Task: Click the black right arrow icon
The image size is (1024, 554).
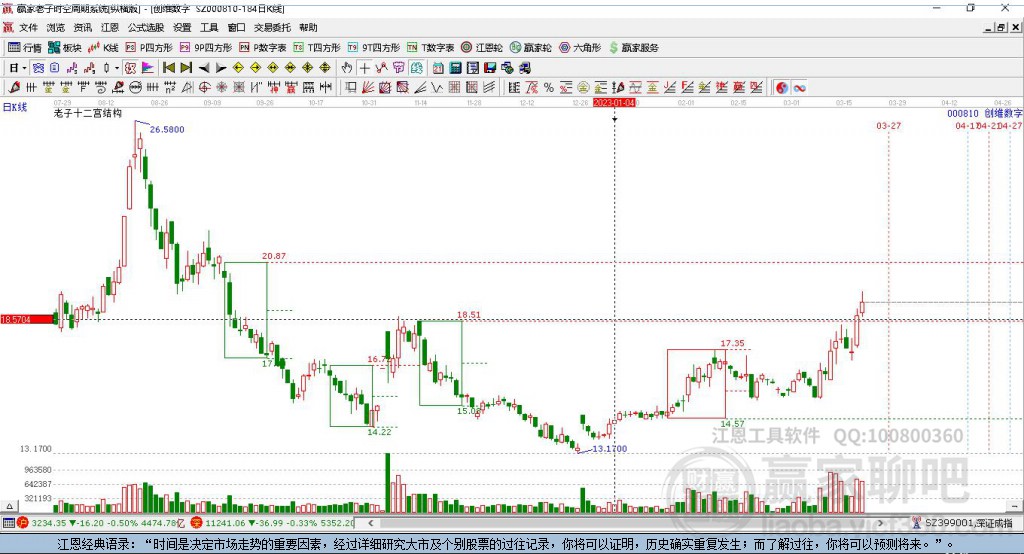Action: point(221,68)
